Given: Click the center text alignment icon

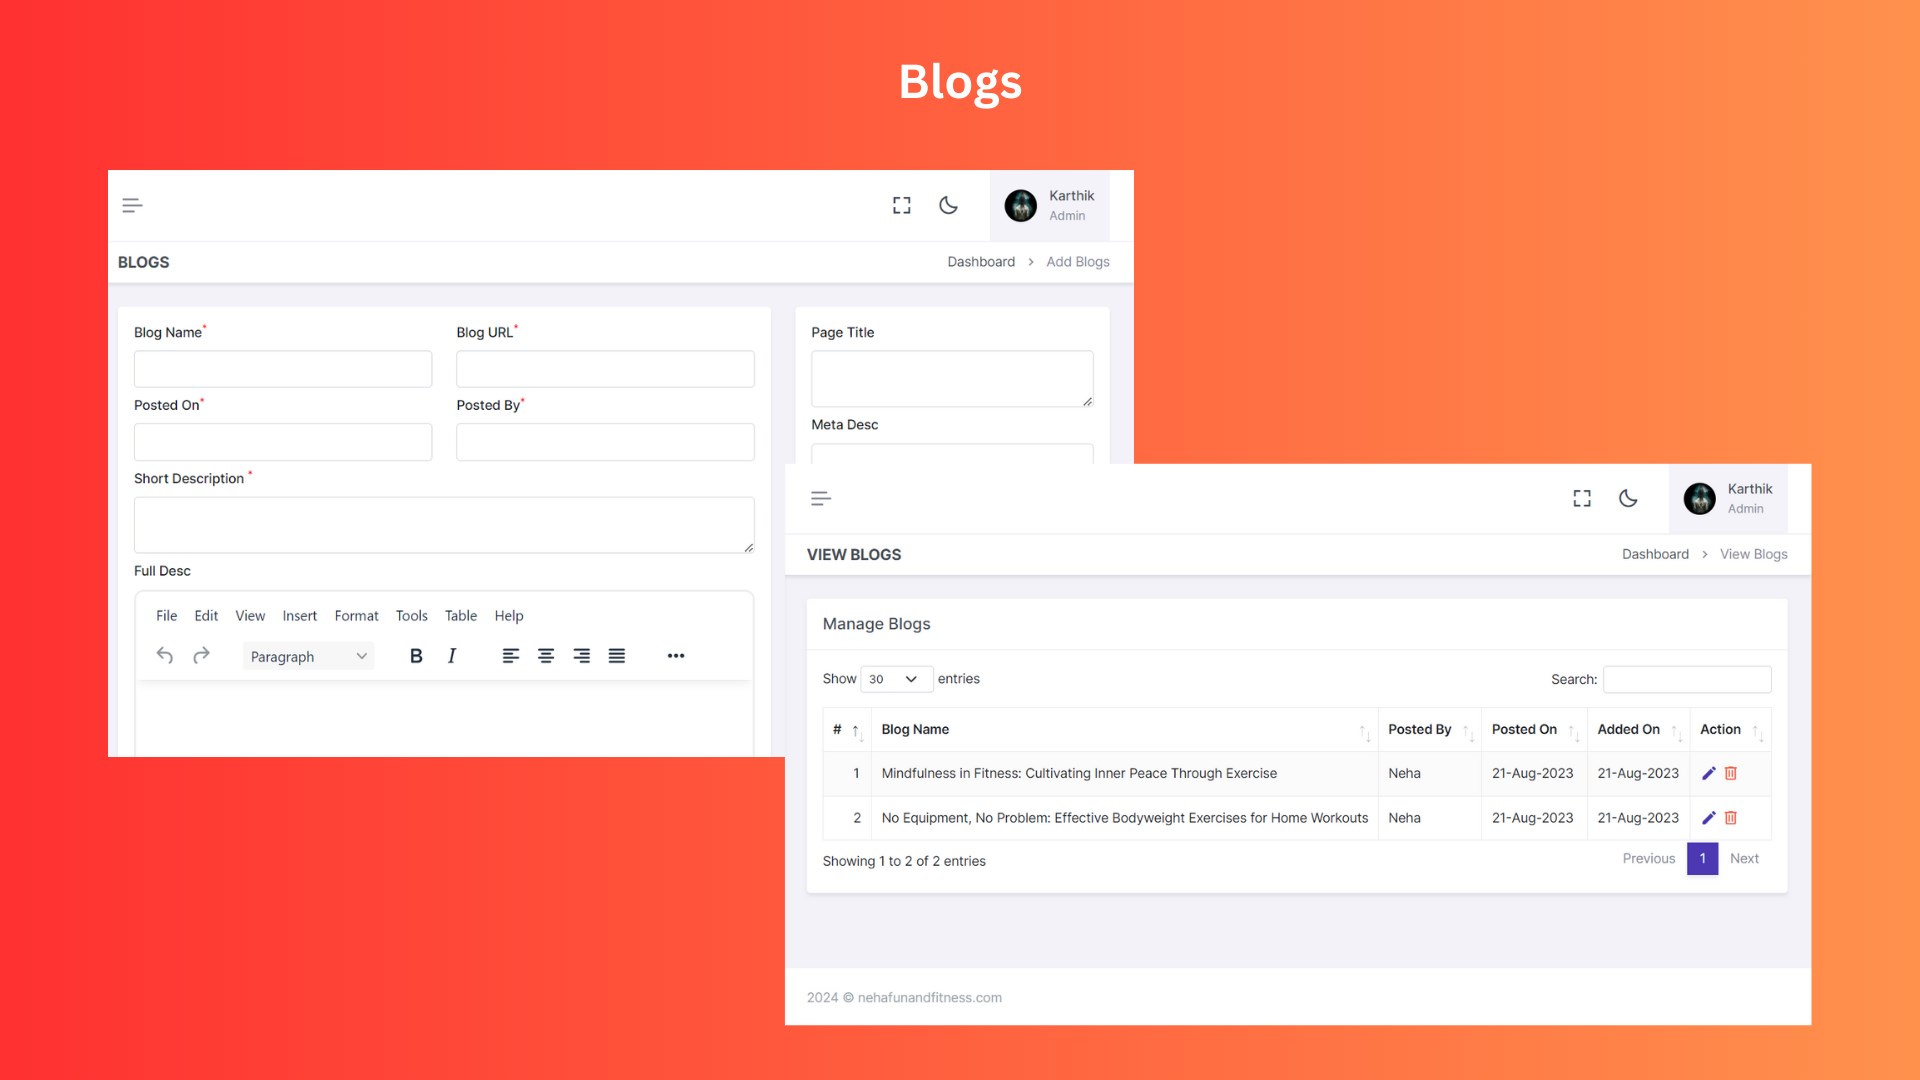Looking at the screenshot, I should tap(545, 655).
